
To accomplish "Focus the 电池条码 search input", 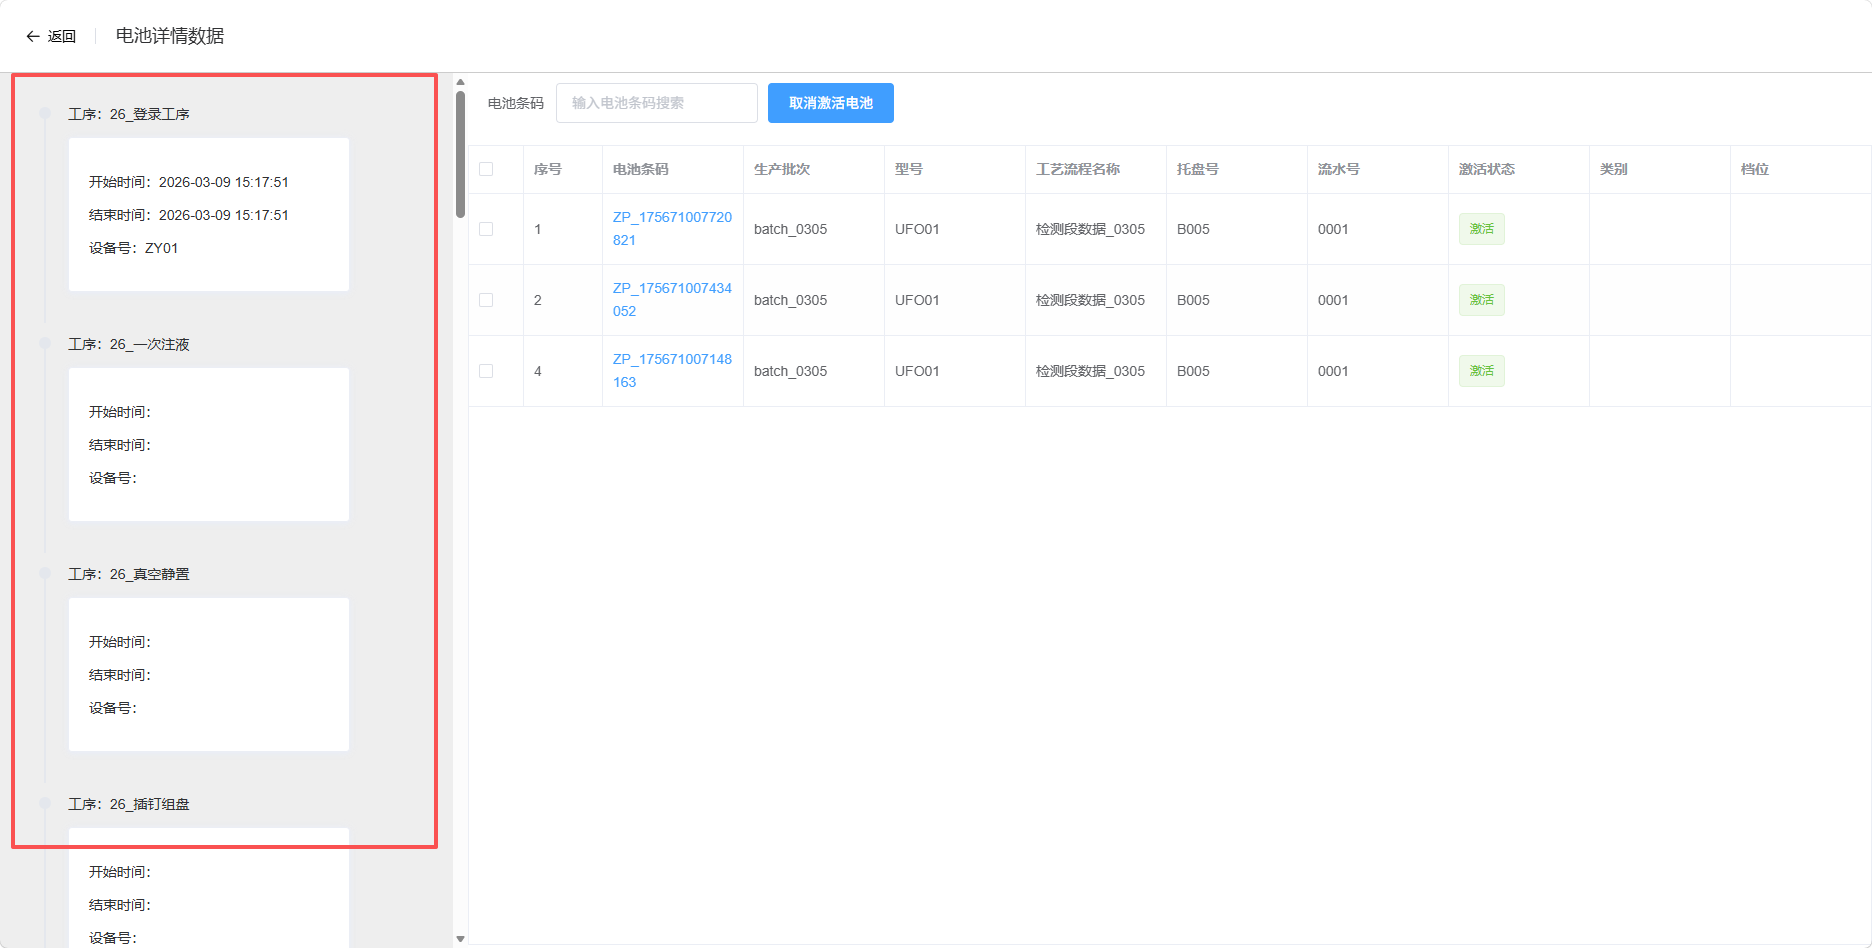I will 657,103.
